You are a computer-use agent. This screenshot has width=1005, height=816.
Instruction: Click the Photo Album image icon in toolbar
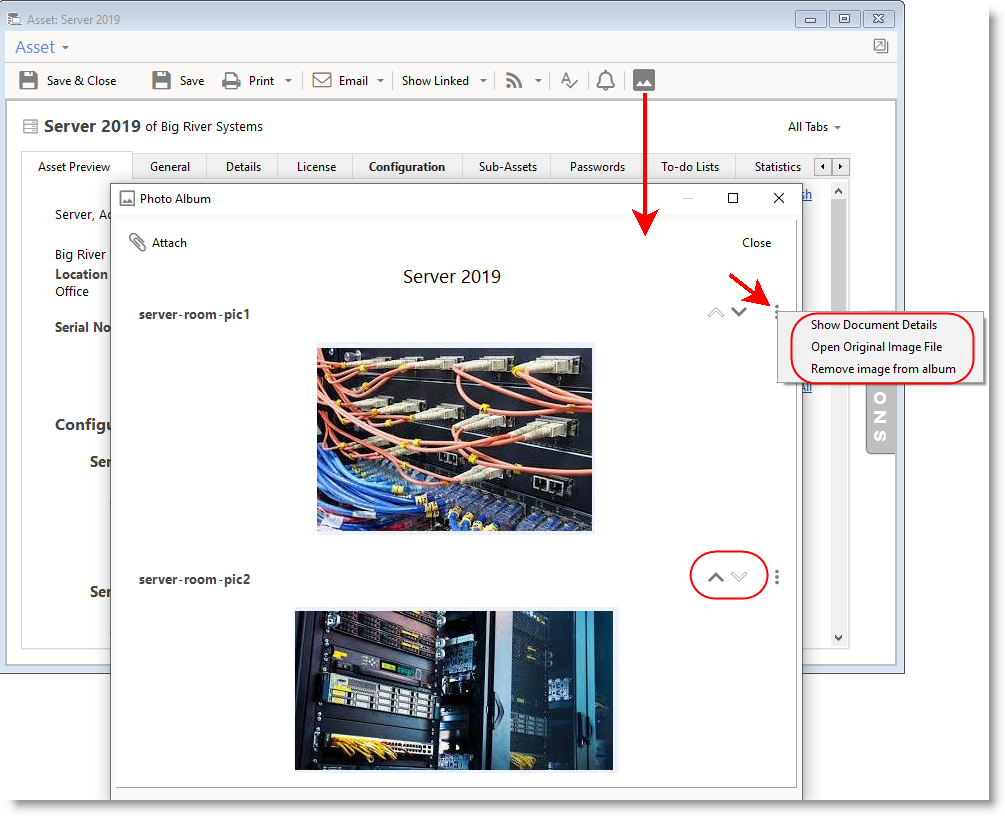644,81
